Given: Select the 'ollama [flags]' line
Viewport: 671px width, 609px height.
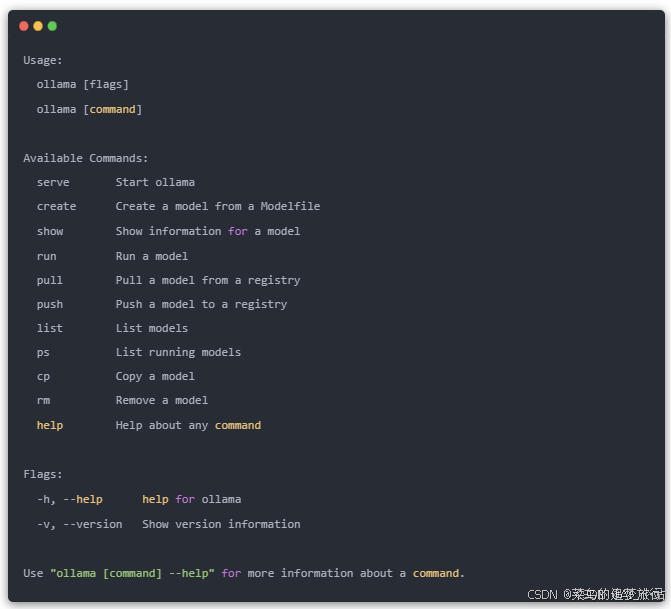Looking at the screenshot, I should point(83,85).
